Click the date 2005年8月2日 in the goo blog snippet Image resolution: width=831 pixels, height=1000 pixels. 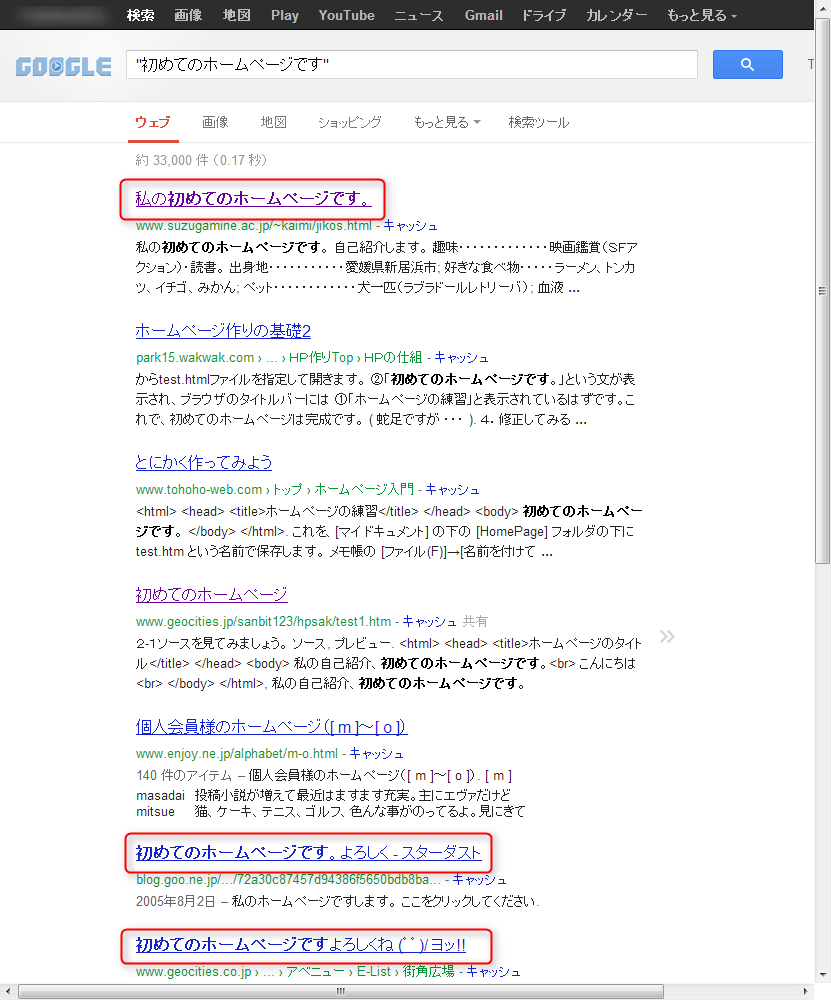click(x=175, y=902)
